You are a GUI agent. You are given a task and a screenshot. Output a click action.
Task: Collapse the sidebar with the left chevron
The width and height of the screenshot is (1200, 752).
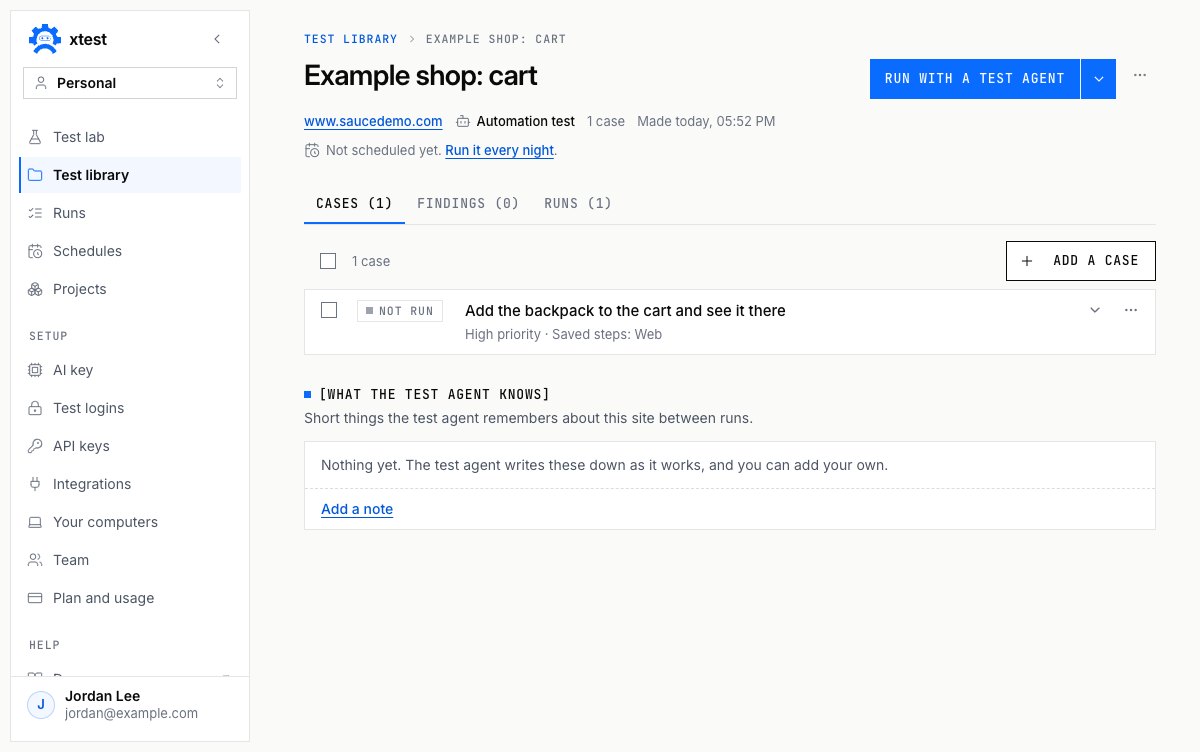[x=217, y=39]
